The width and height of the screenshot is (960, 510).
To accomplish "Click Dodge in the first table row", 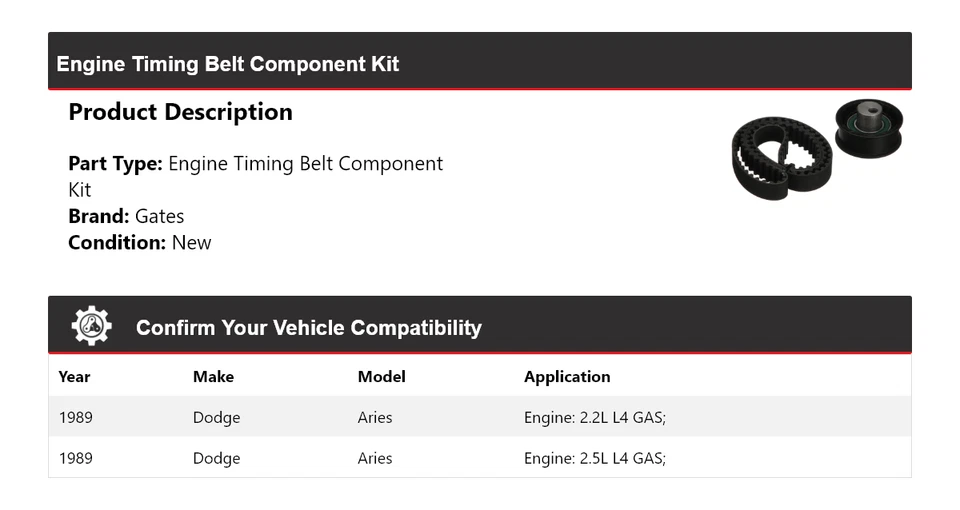I will click(216, 417).
